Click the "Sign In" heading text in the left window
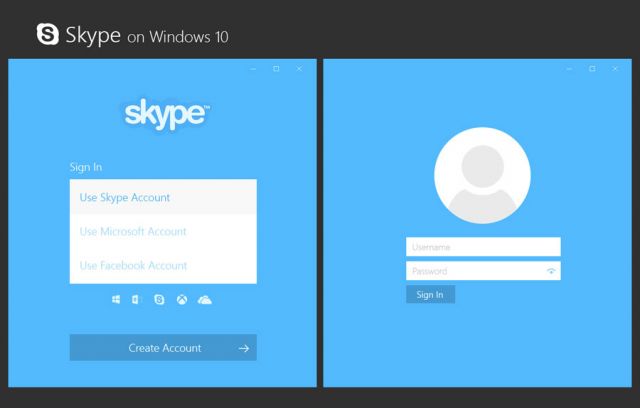Viewport: 640px width, 408px height. tap(86, 167)
